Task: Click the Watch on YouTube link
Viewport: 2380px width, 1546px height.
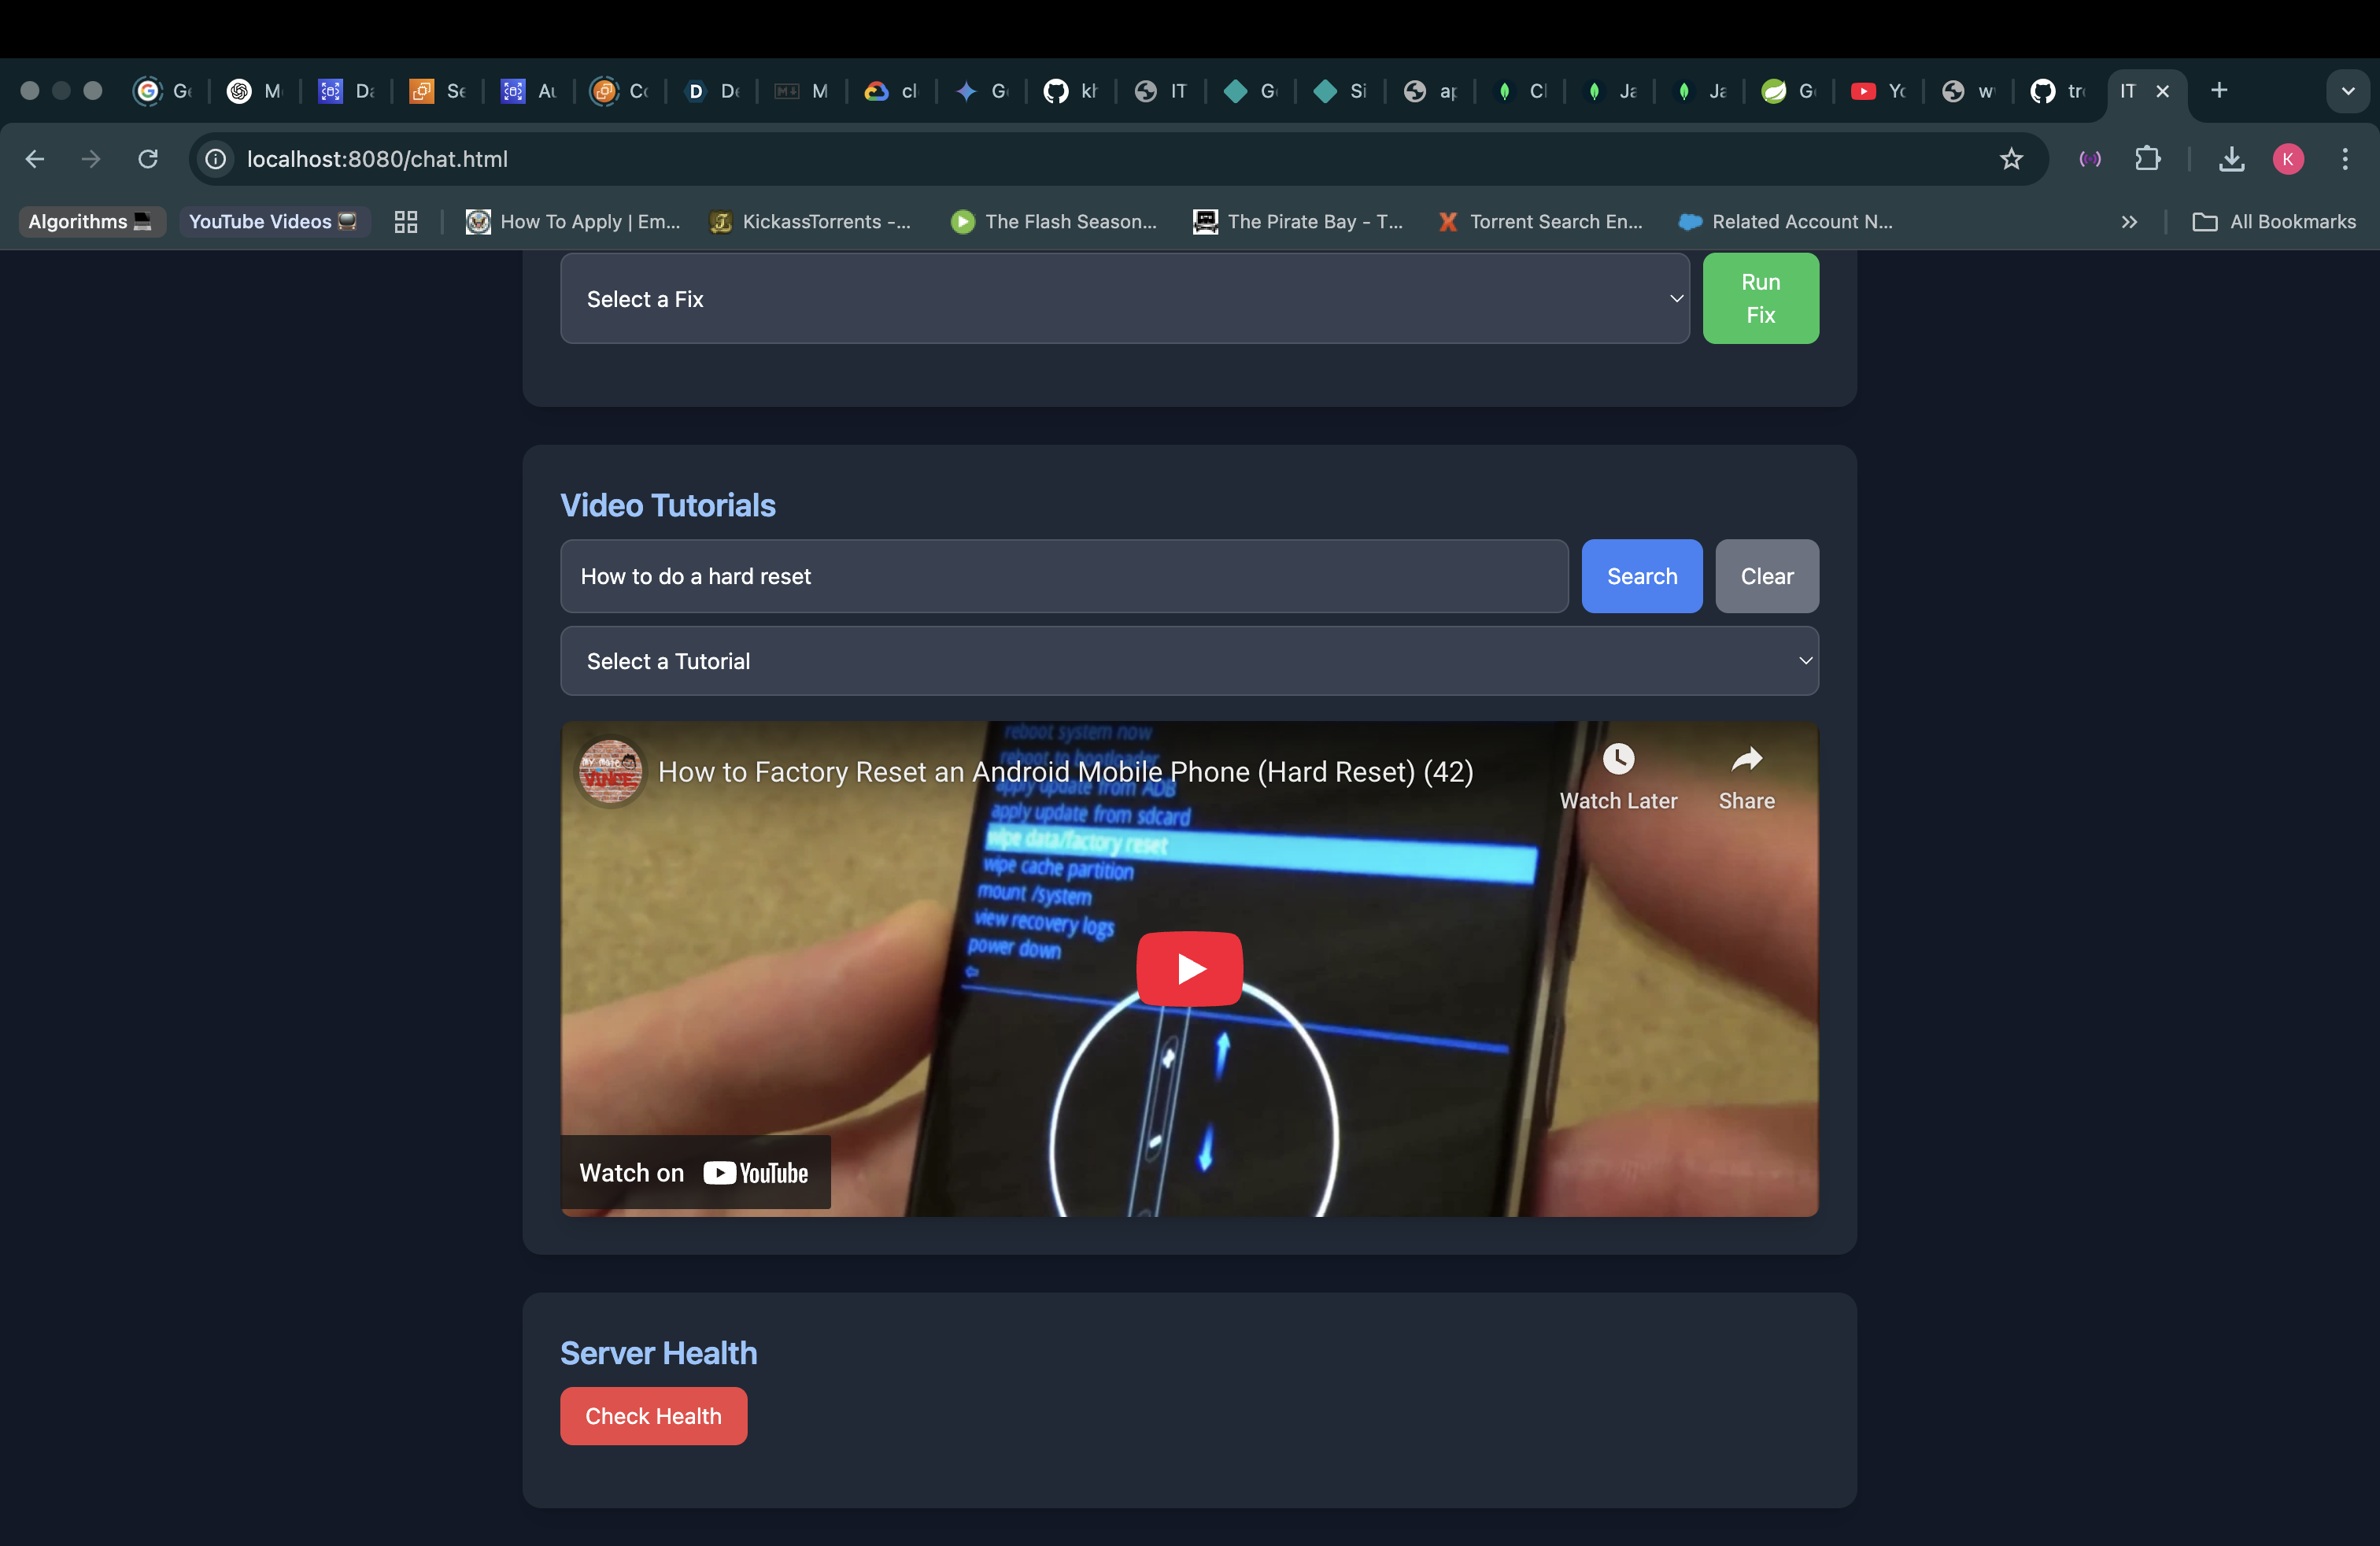Action: point(695,1173)
